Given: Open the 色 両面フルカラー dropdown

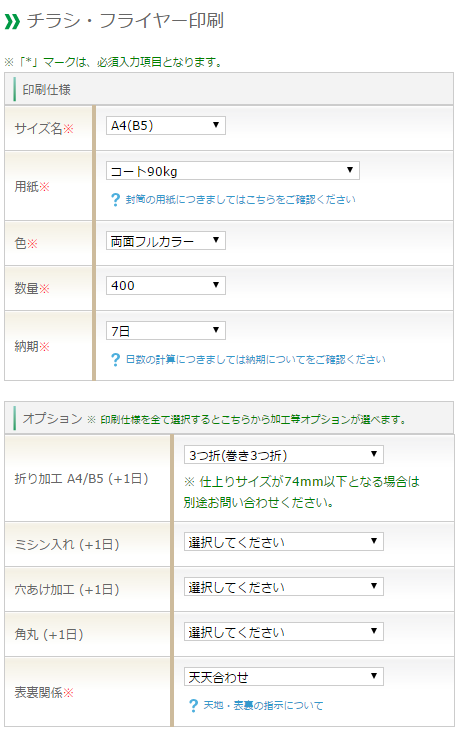Looking at the screenshot, I should tap(166, 241).
